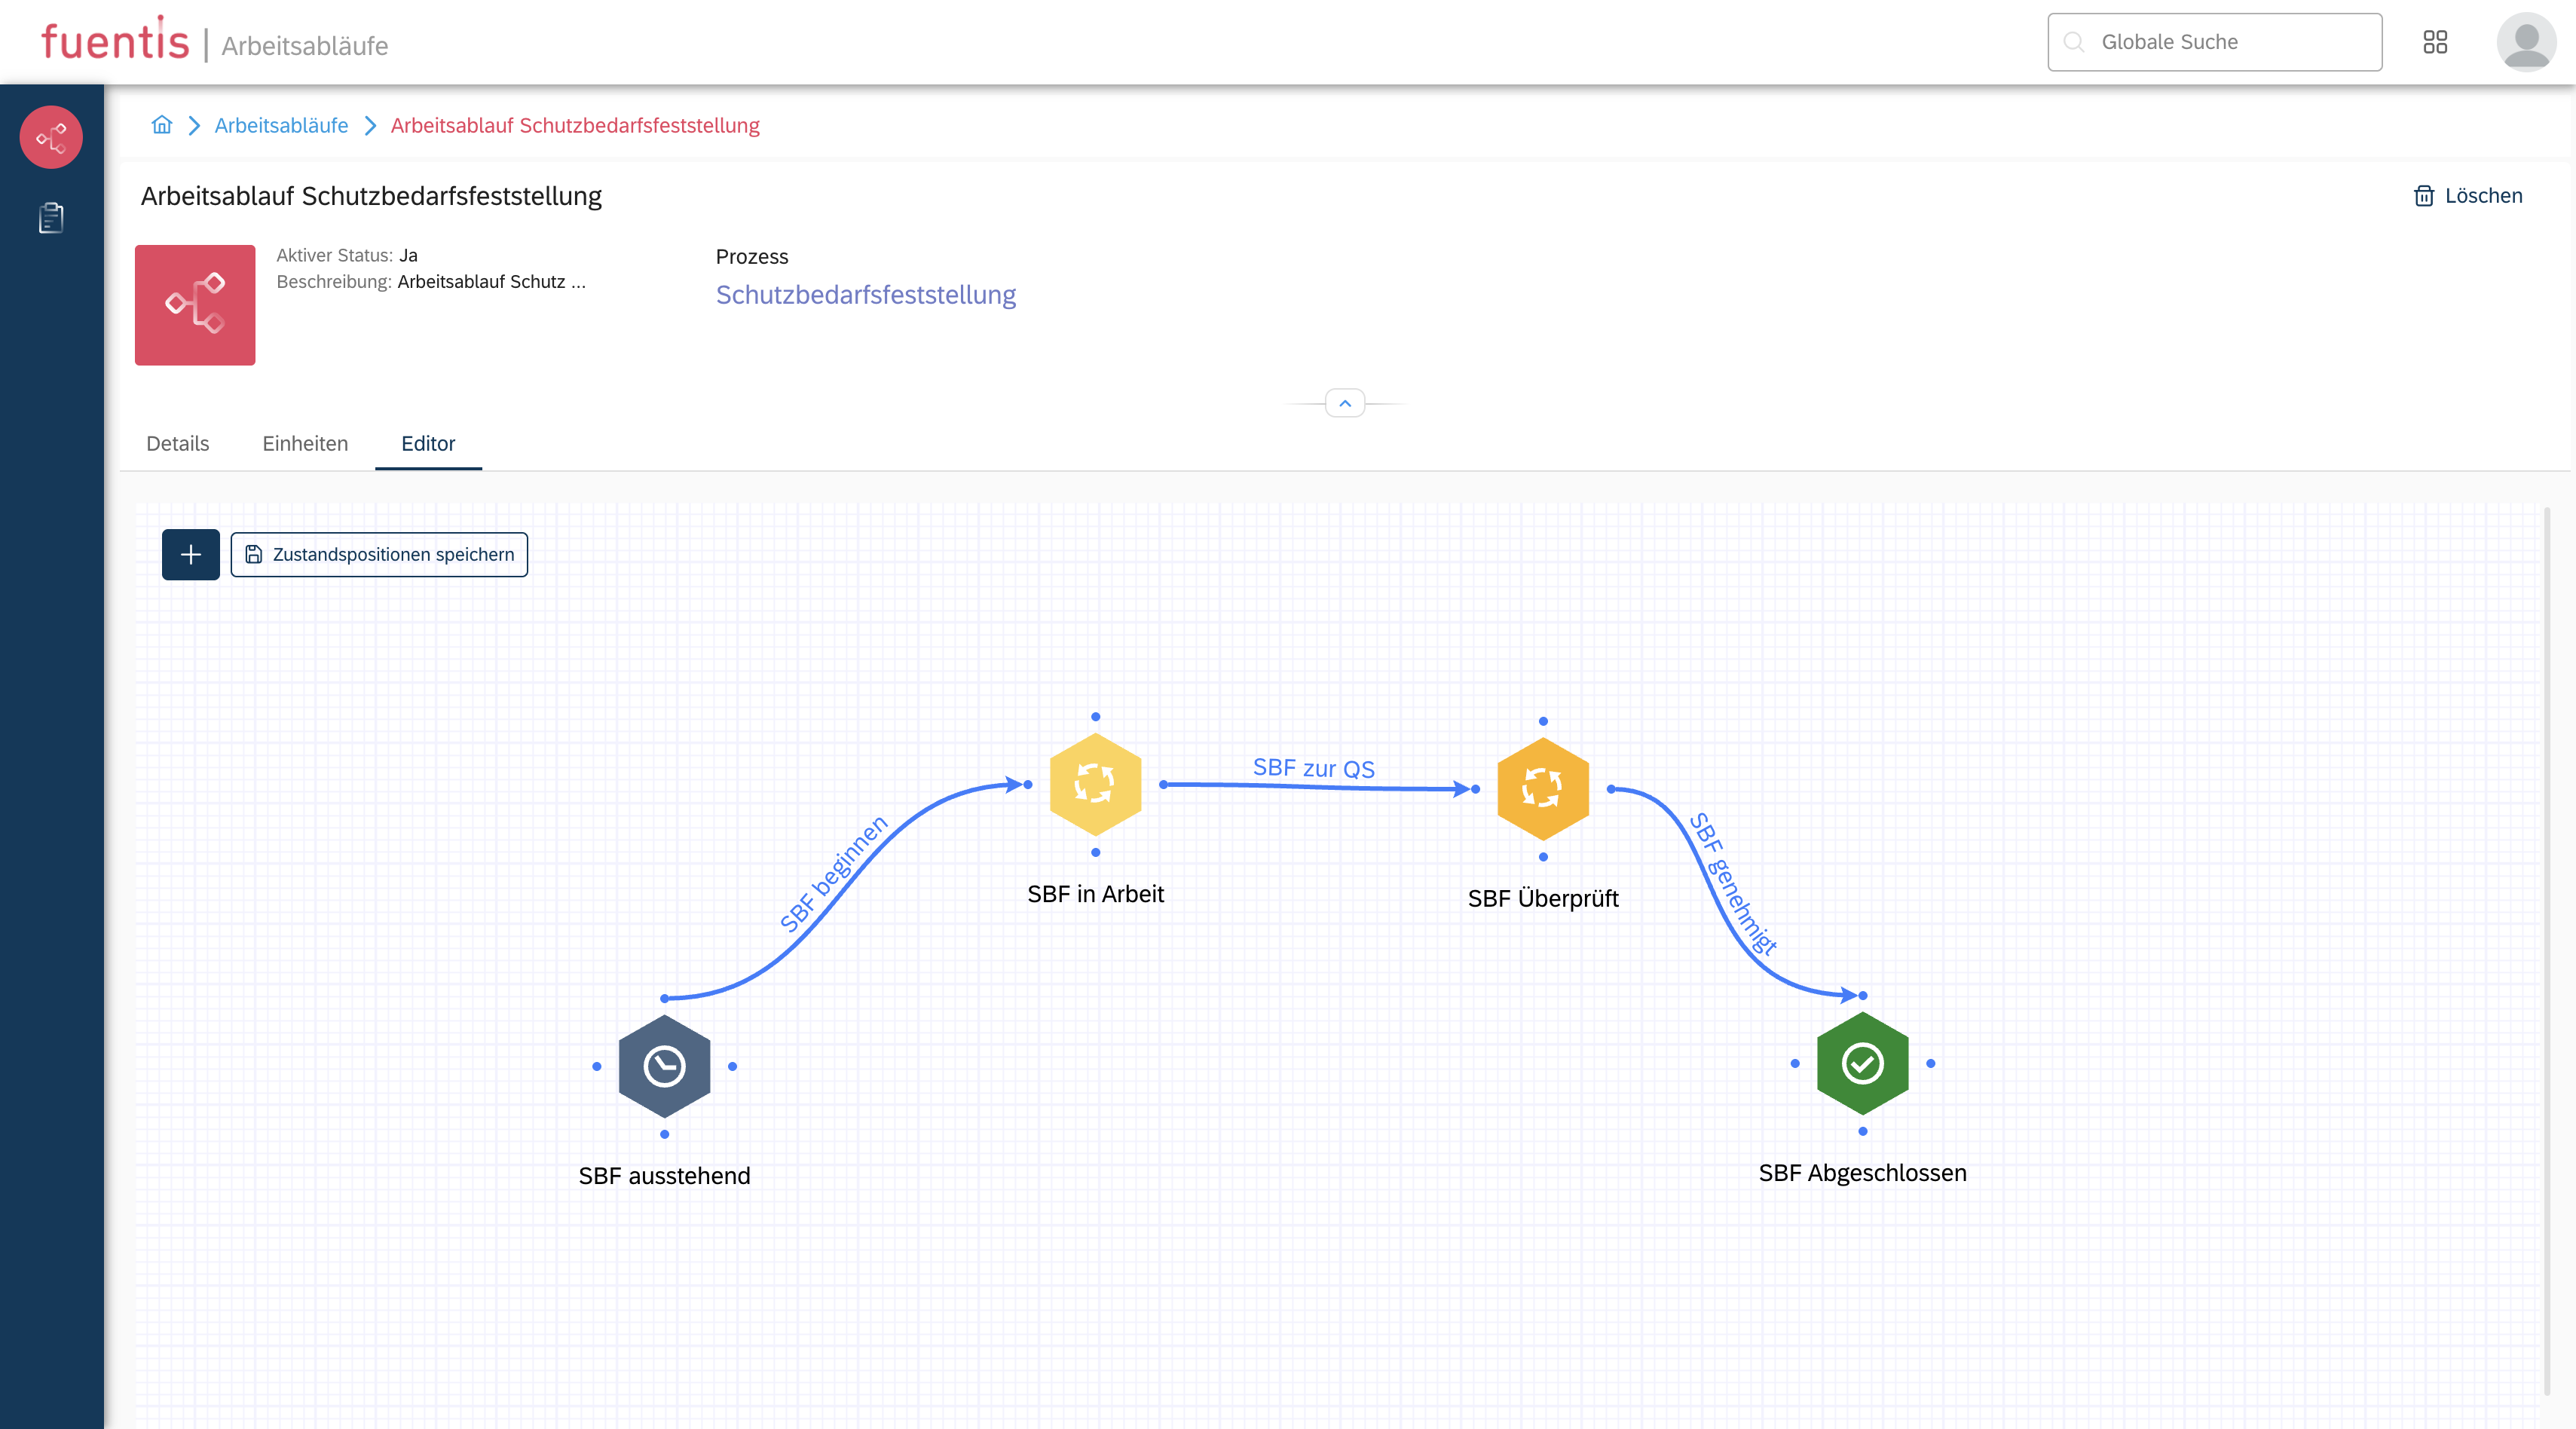
Task: Open the Editor tab
Action: pyautogui.click(x=428, y=443)
